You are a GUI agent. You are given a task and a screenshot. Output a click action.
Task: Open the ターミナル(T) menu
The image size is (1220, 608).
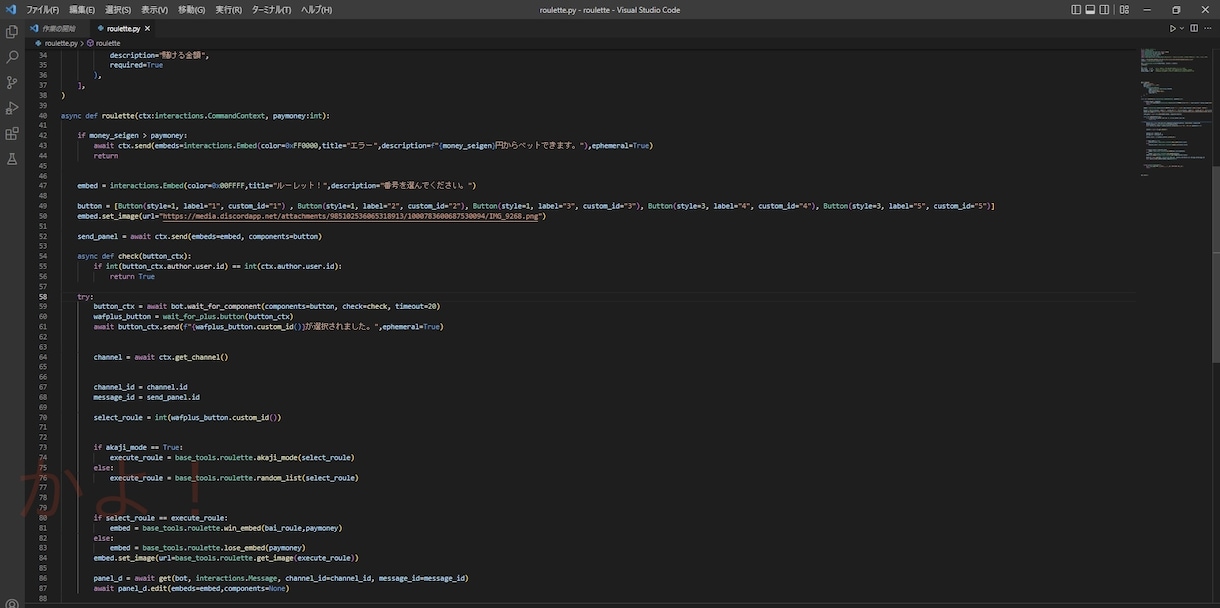click(x=271, y=9)
